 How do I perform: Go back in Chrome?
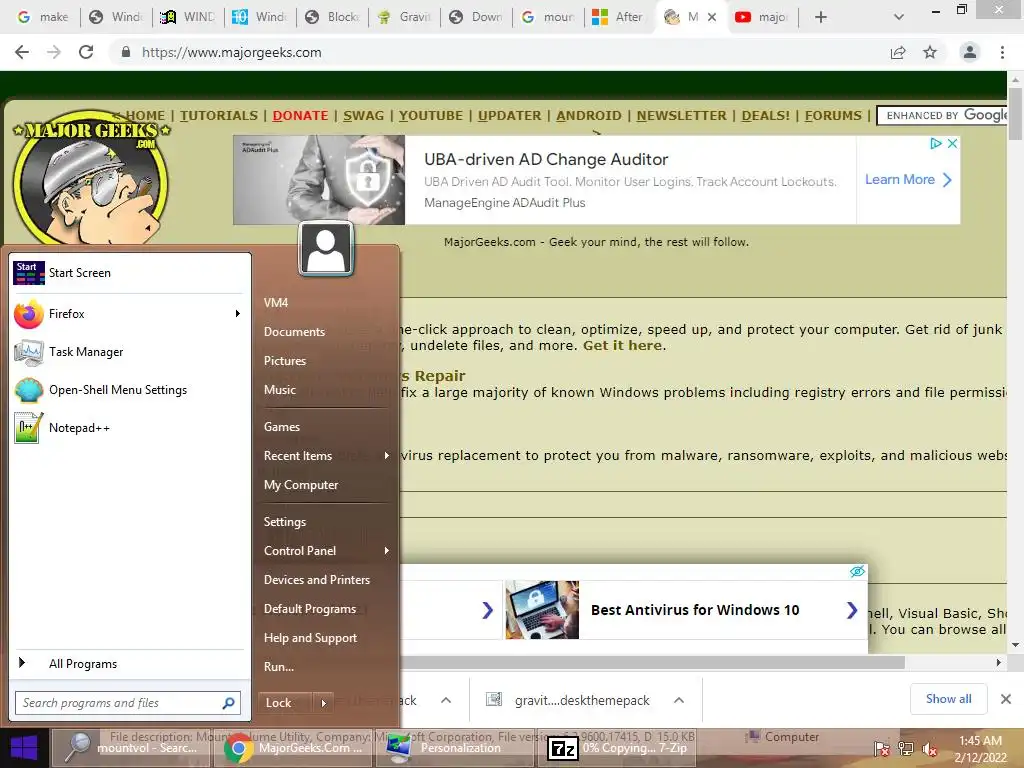pyautogui.click(x=22, y=52)
